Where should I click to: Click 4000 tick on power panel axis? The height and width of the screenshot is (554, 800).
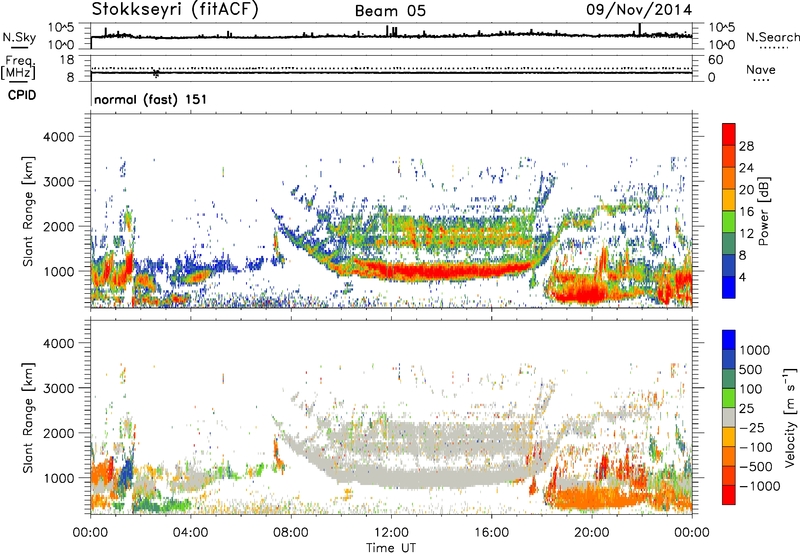pyautogui.click(x=58, y=137)
